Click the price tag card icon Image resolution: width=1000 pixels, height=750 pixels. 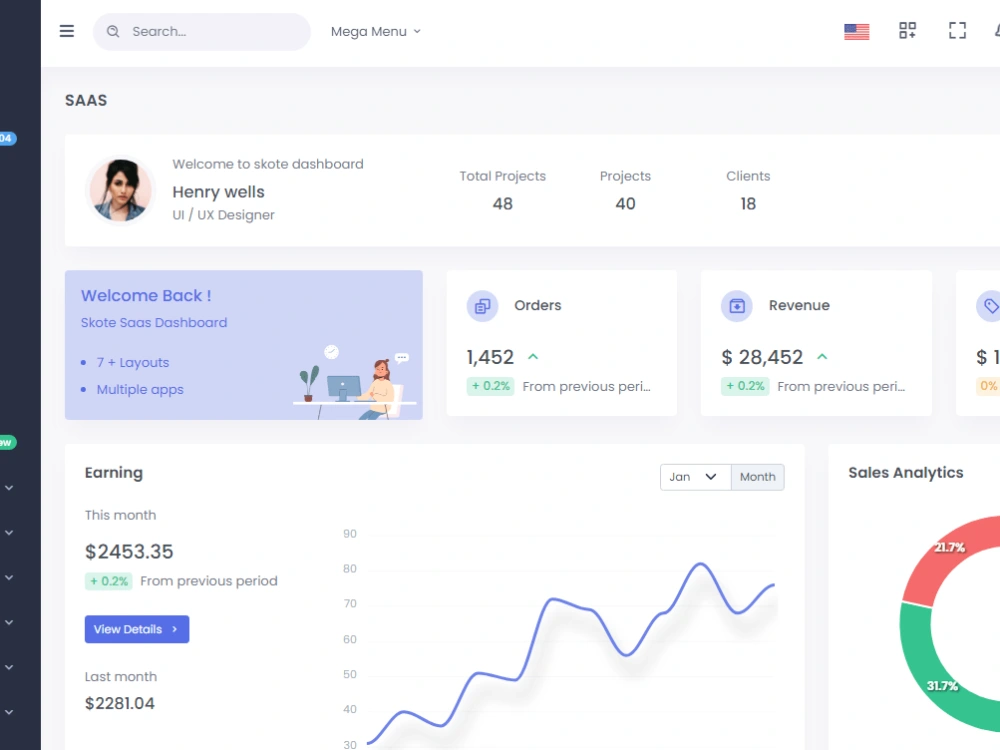coord(989,306)
